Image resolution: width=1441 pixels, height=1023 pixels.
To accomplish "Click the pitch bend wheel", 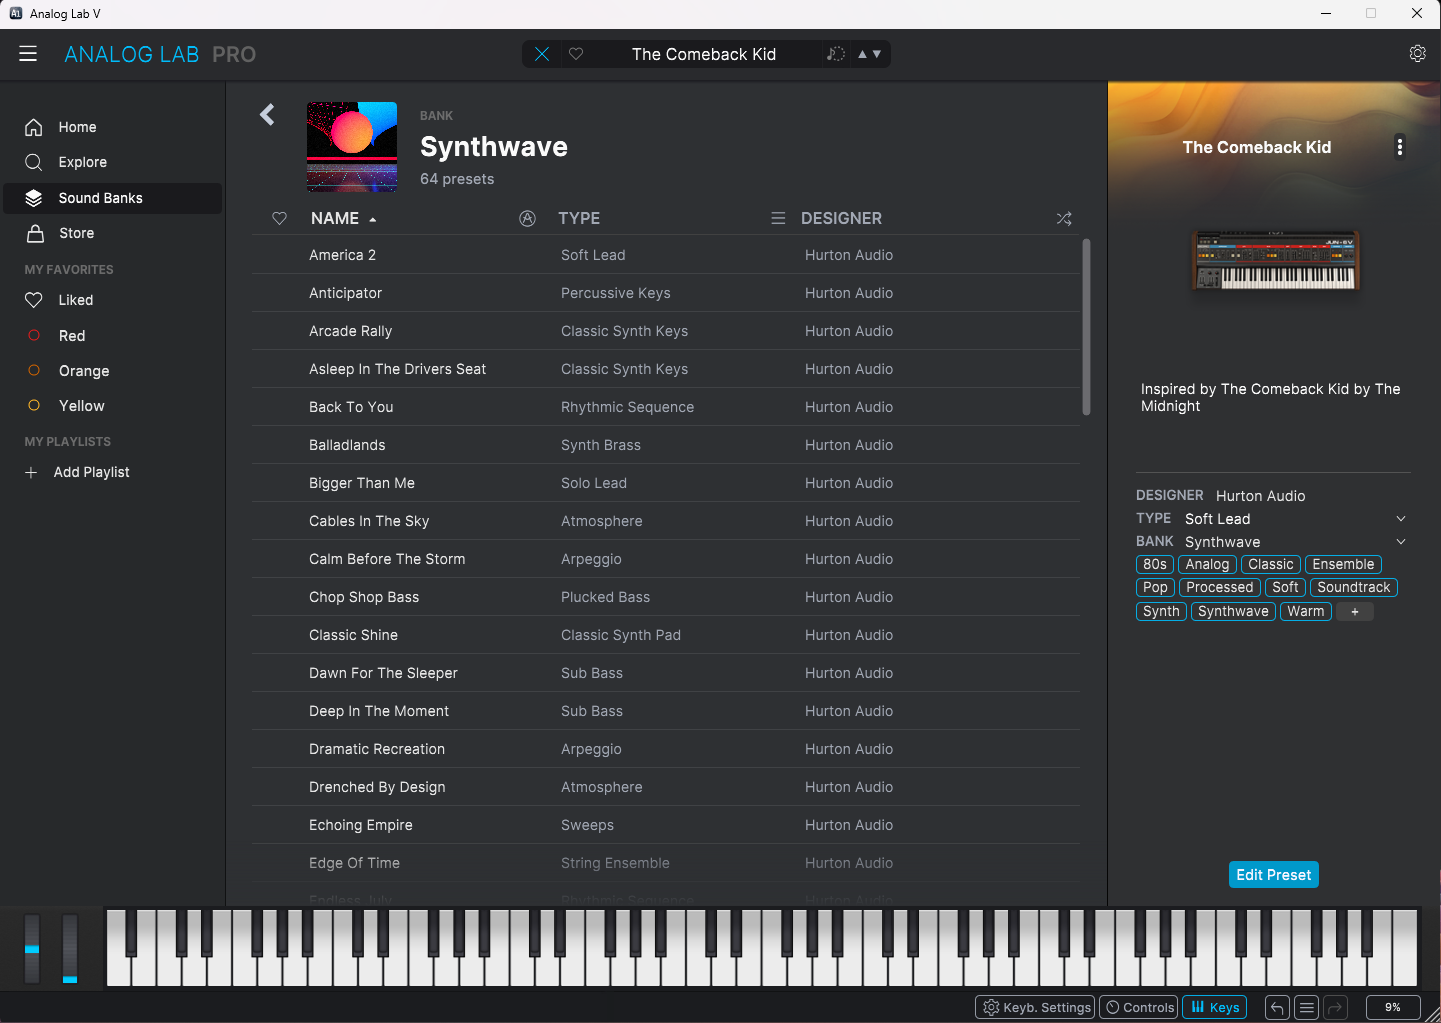I will click(x=32, y=948).
